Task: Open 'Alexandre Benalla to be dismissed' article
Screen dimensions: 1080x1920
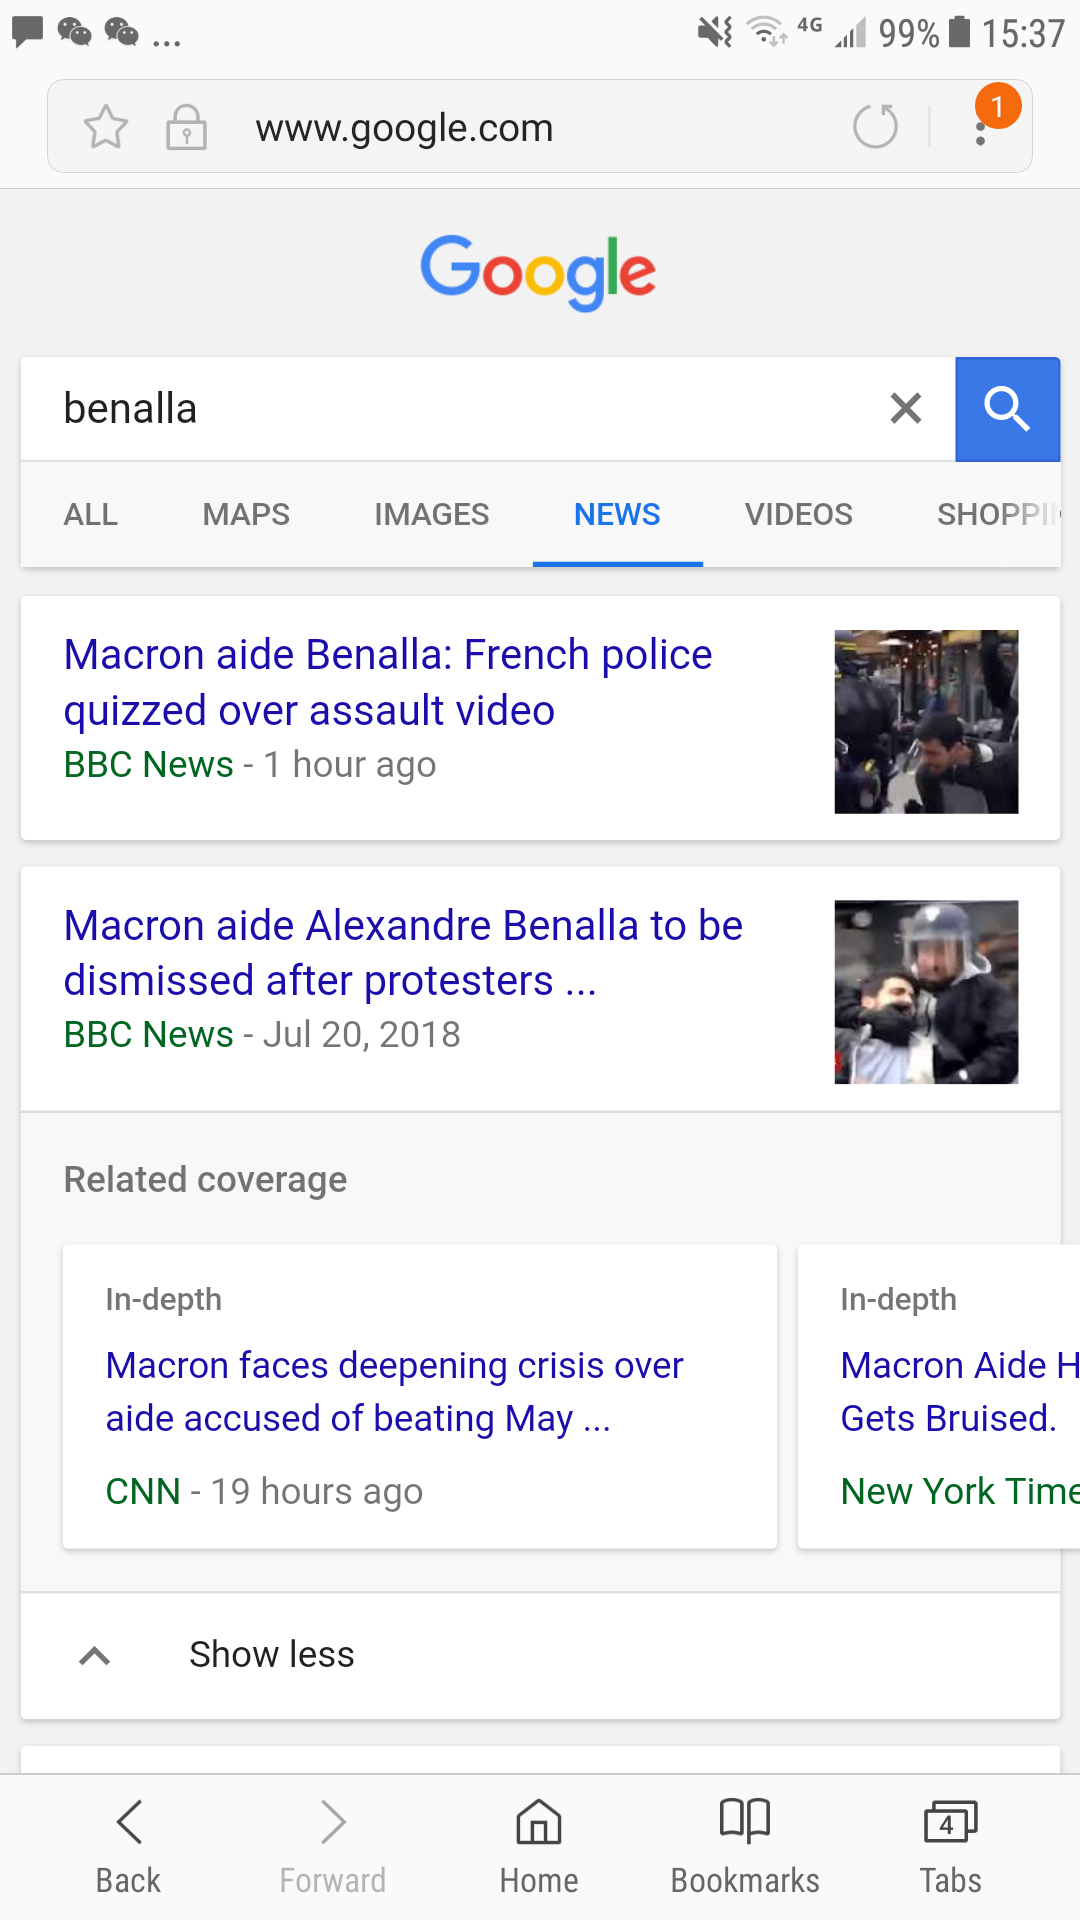Action: (x=403, y=953)
